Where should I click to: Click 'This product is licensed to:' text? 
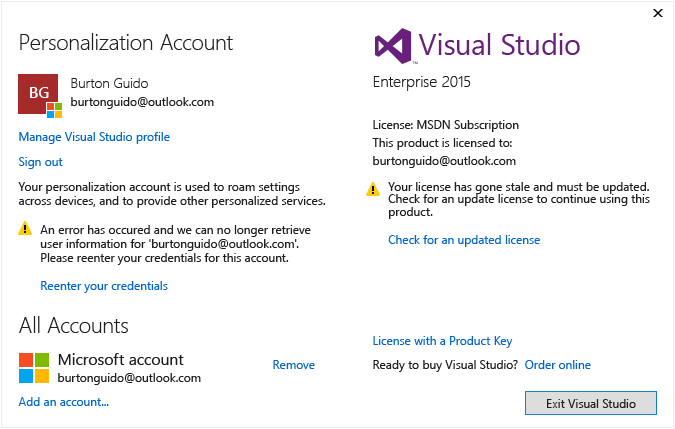[x=443, y=143]
